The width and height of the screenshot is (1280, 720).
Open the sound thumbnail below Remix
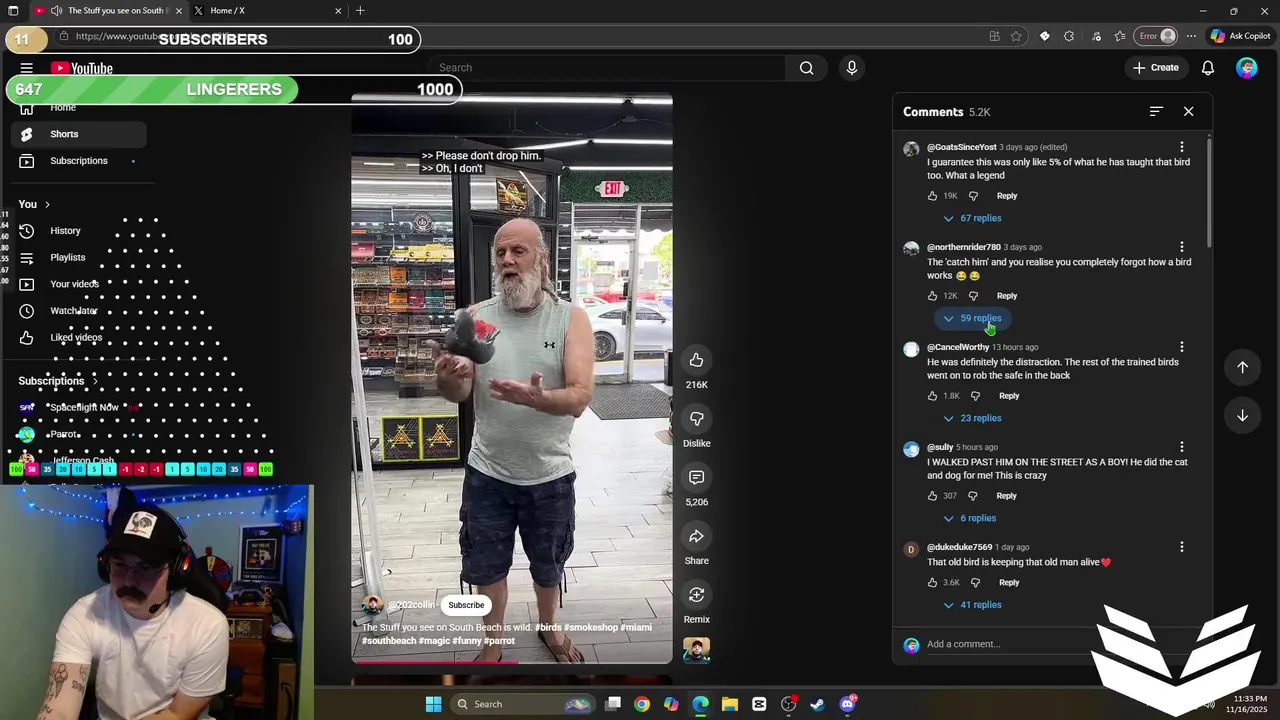[696, 650]
